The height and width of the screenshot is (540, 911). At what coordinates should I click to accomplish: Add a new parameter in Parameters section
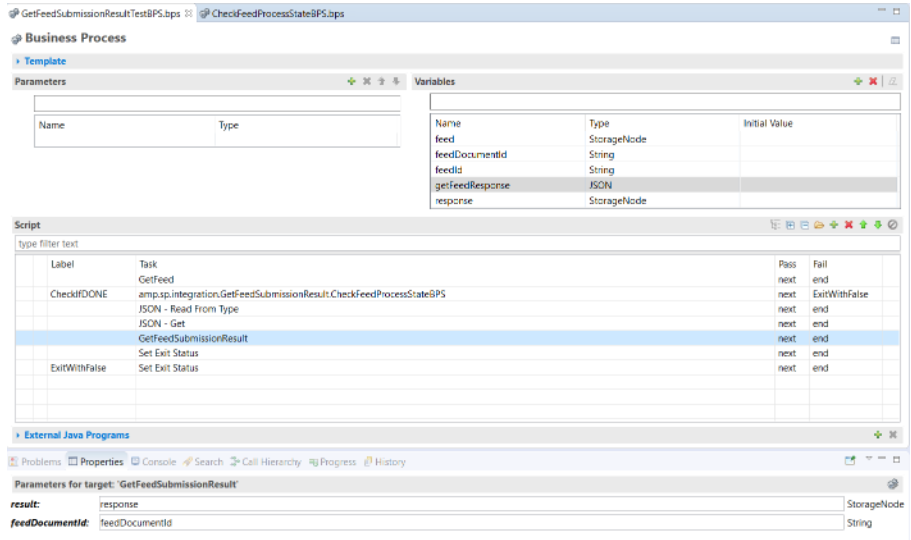pyautogui.click(x=352, y=81)
